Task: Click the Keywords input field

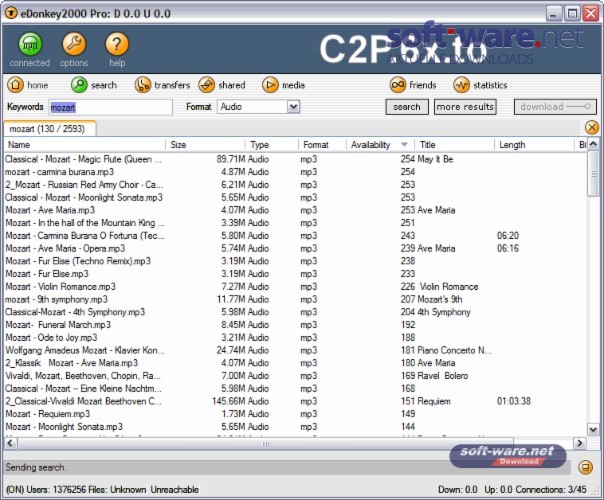Action: coord(111,107)
